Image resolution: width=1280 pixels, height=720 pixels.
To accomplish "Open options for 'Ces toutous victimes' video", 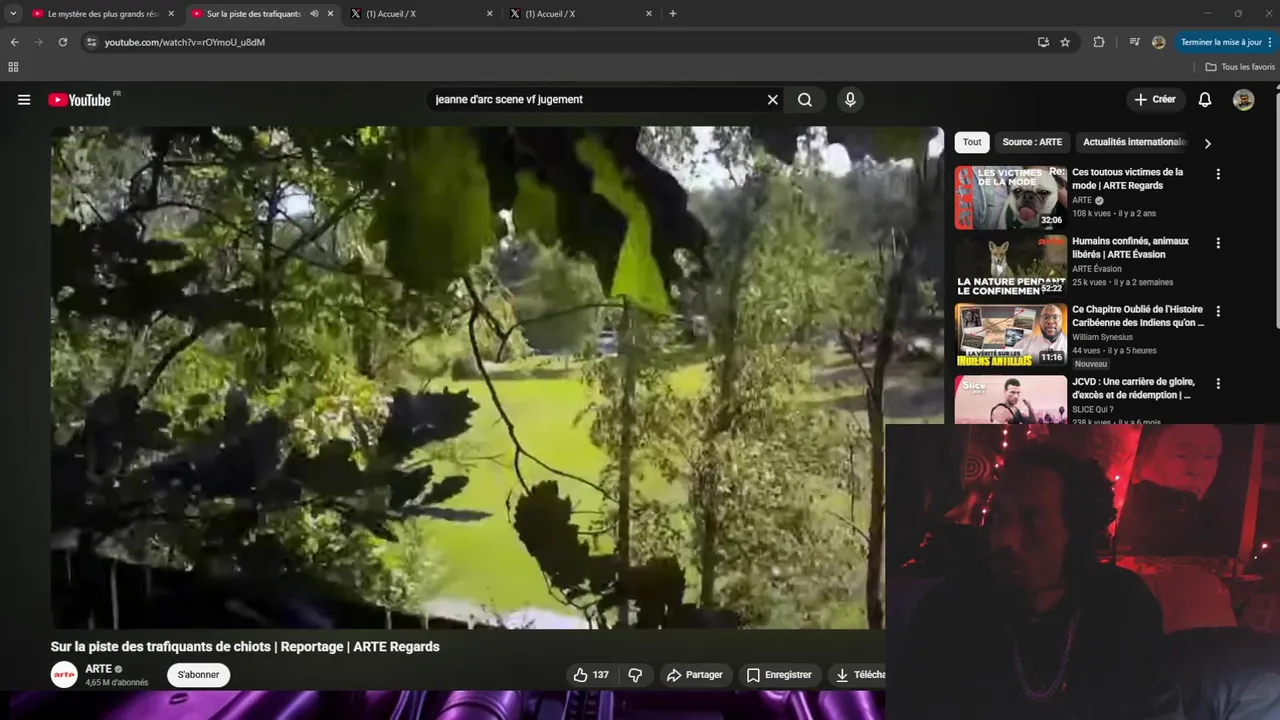I will (x=1218, y=174).
